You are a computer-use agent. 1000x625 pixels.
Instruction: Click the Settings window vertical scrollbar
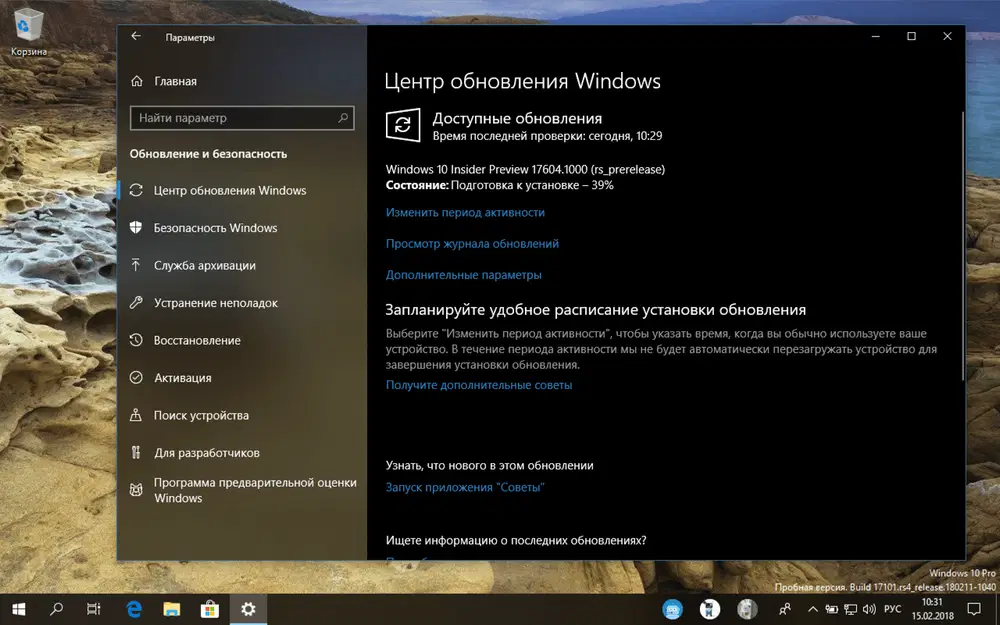tap(962, 246)
